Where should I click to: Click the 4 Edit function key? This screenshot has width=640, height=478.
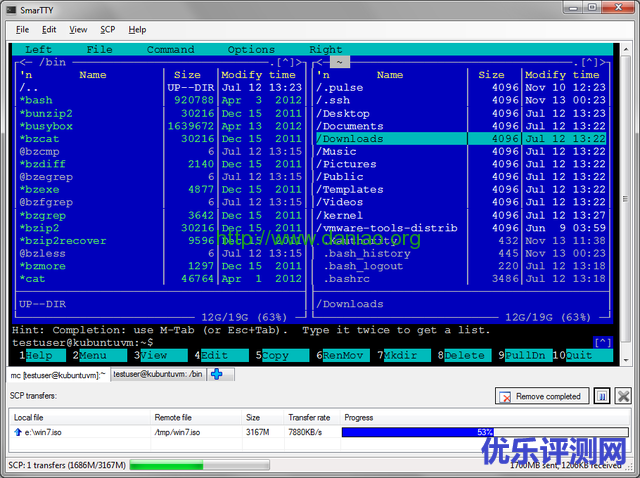tap(221, 356)
